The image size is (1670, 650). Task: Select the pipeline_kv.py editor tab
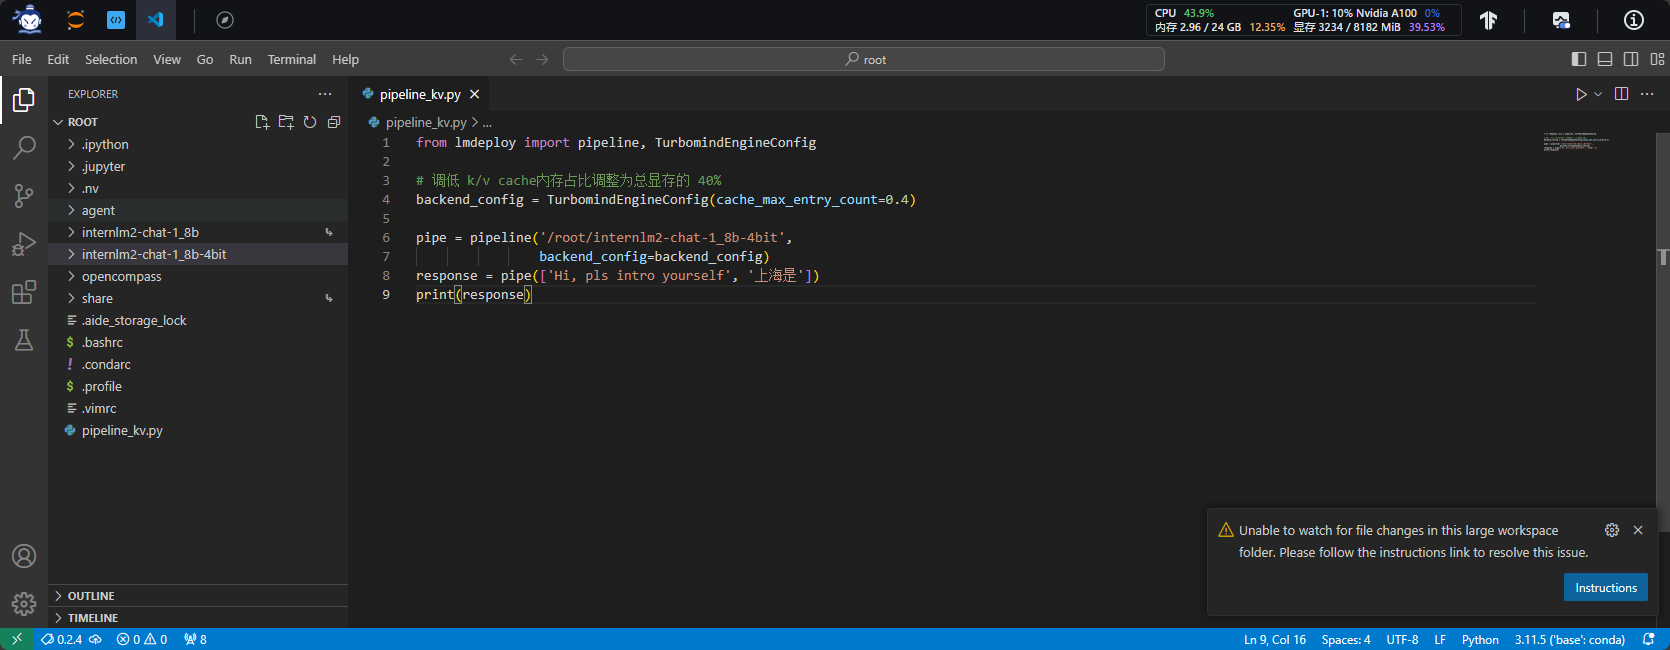coord(419,94)
